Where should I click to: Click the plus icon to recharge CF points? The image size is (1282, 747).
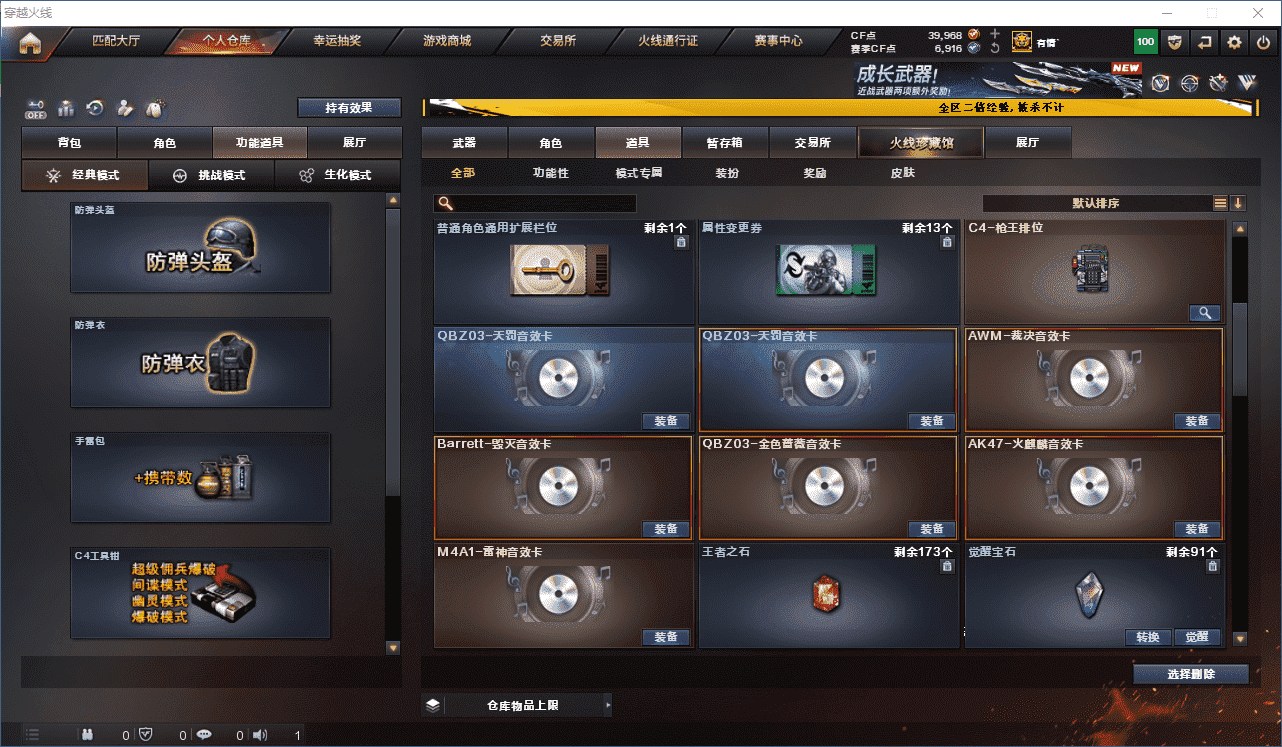(995, 34)
